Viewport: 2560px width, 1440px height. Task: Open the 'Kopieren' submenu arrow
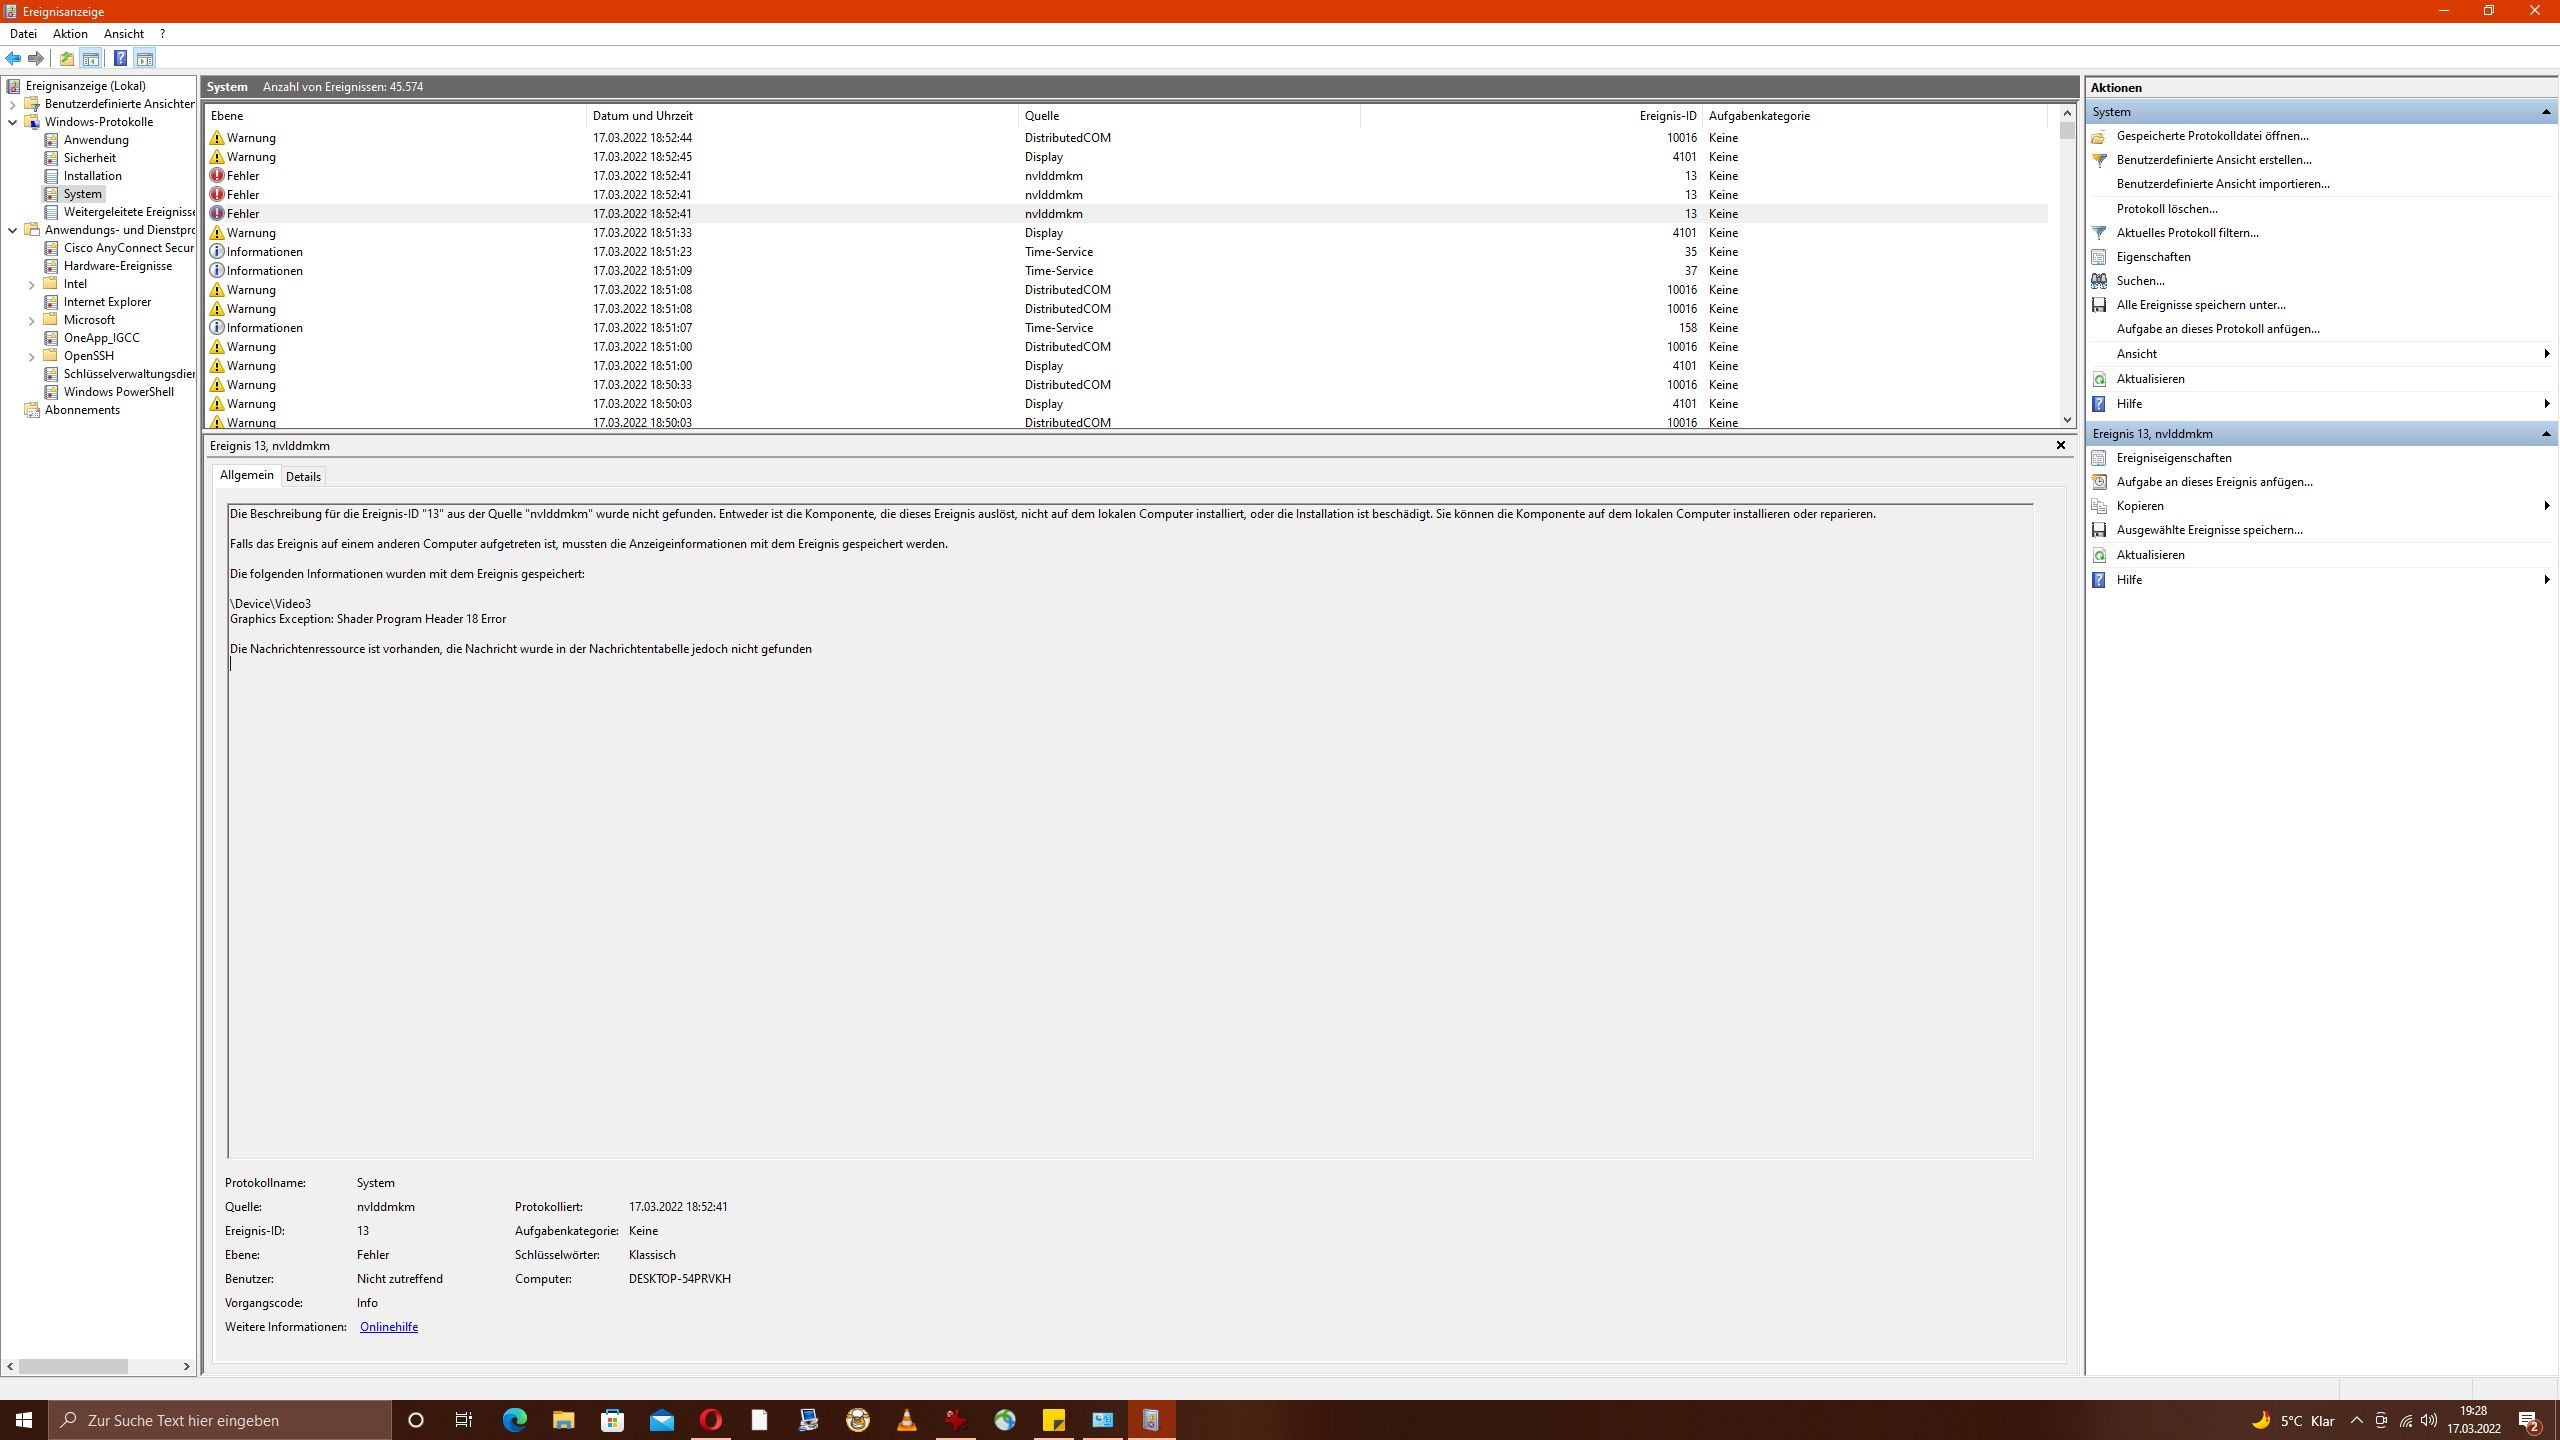(2546, 506)
